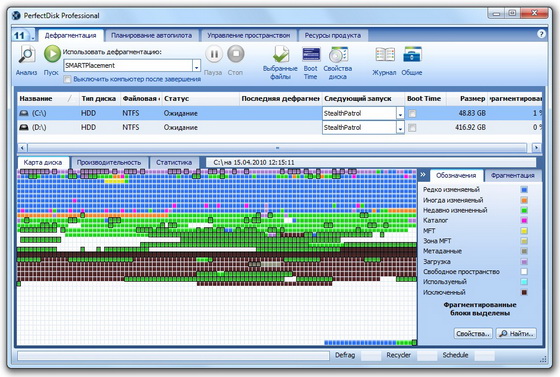Toggle Boot Time checkbox for C:\ drive
Screen dimensions: 560x377
click(412, 114)
